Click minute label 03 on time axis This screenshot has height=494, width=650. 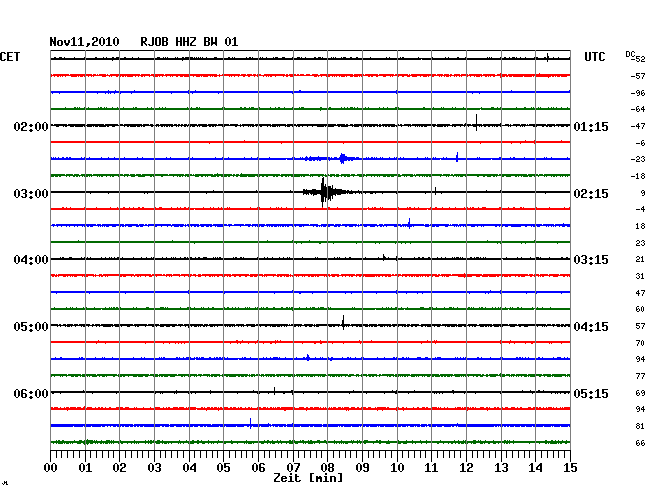(155, 468)
